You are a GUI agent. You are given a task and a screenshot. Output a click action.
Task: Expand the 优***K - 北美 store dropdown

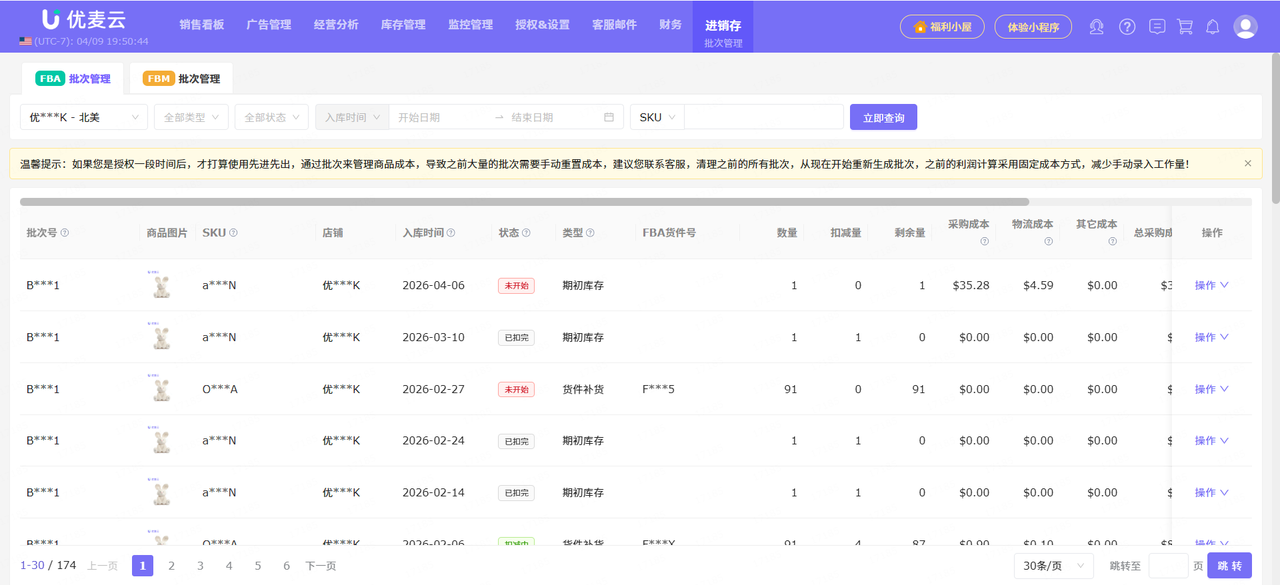coord(84,117)
